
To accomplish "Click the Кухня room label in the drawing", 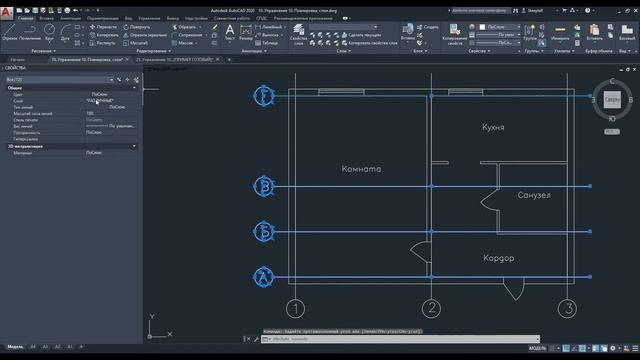I will tap(493, 127).
